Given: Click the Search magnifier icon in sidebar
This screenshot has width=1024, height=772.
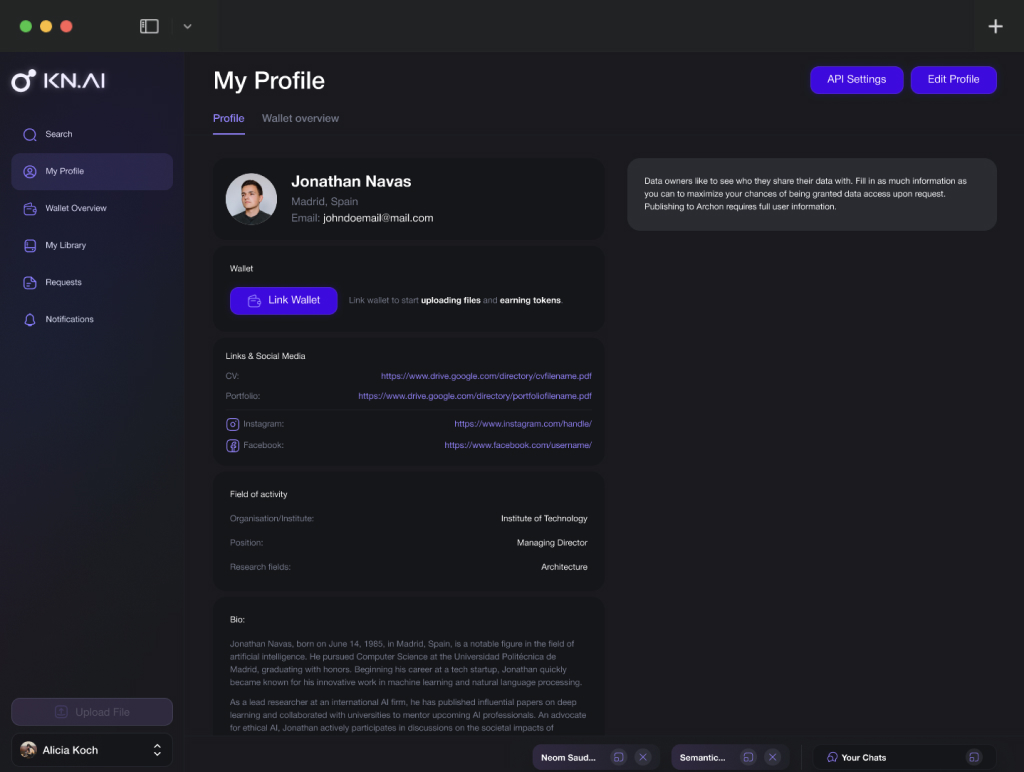Looking at the screenshot, I should point(30,134).
